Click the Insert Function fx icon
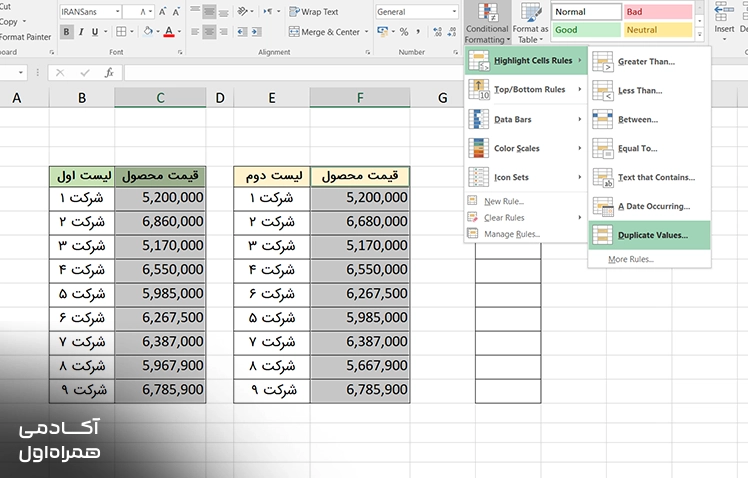The width and height of the screenshot is (748, 478). click(109, 73)
